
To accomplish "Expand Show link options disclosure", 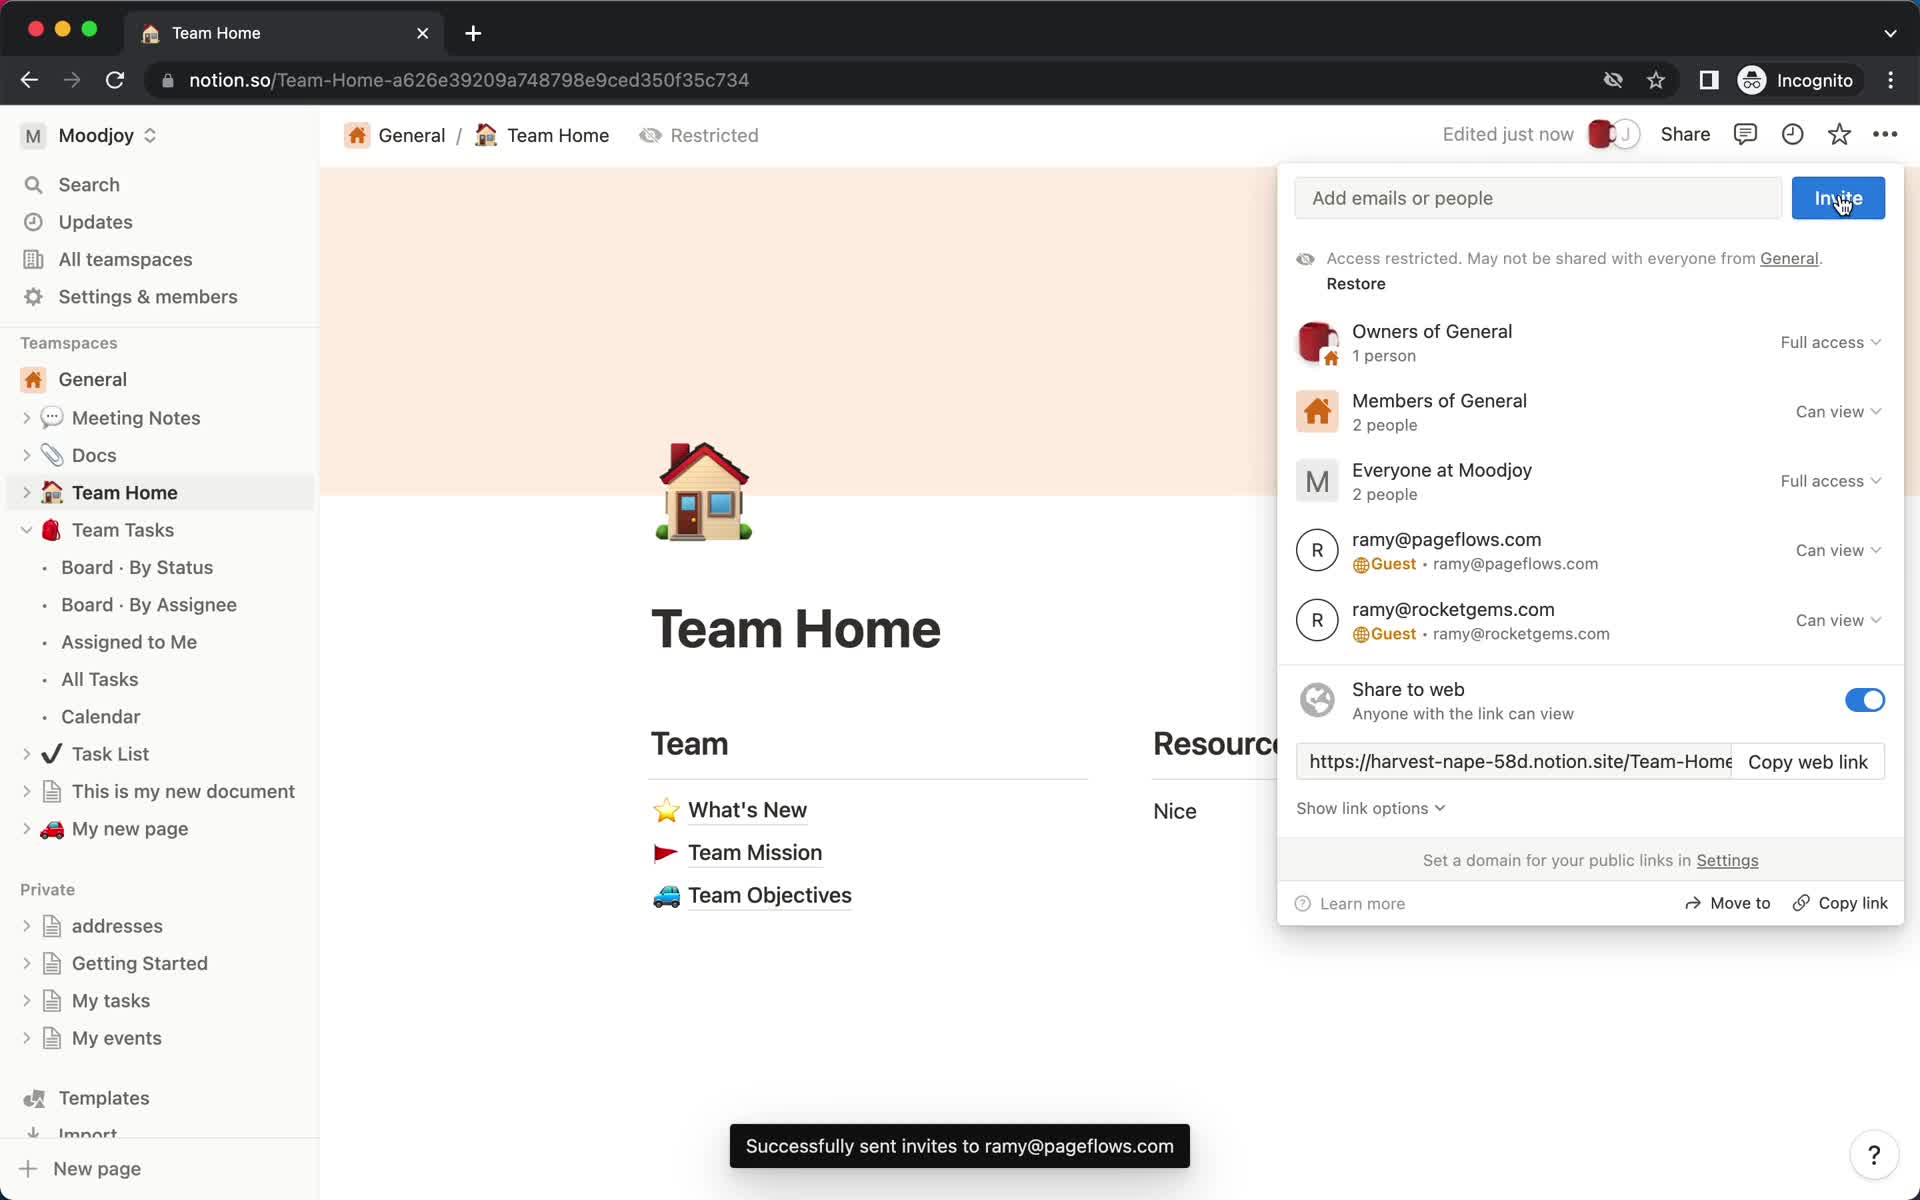I will click(1368, 807).
